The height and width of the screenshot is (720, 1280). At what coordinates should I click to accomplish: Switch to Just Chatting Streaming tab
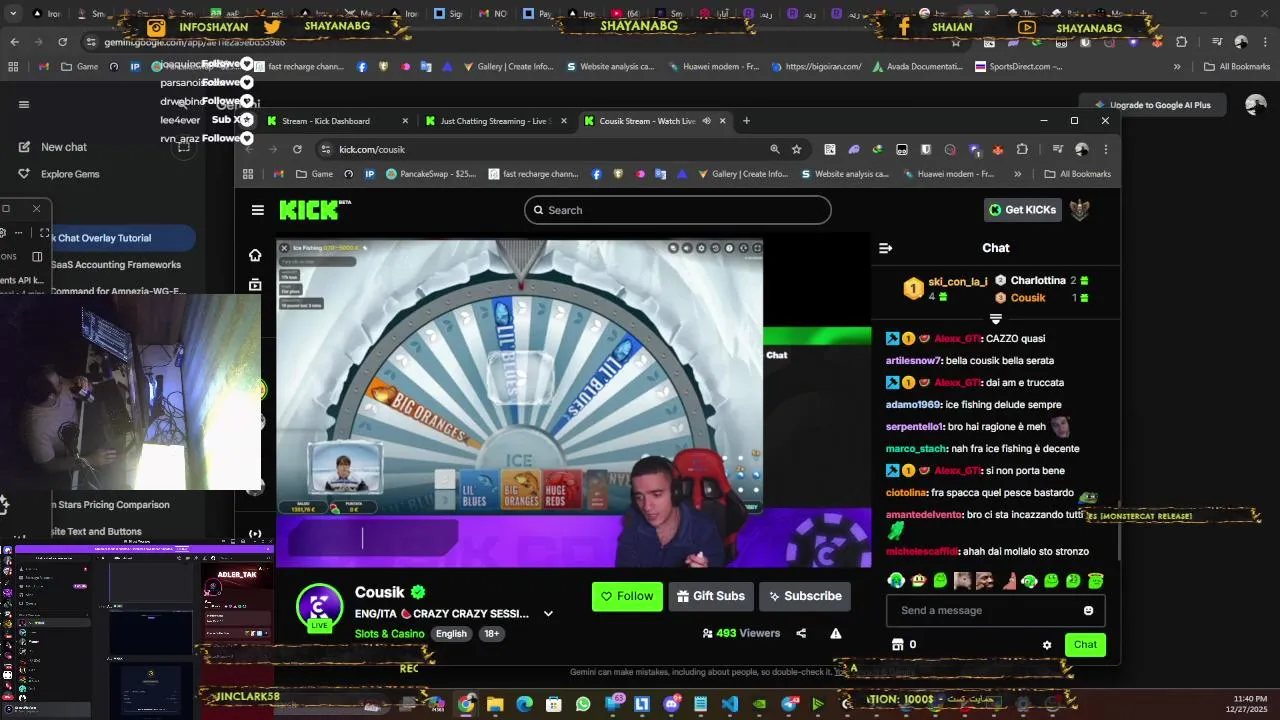pos(494,121)
